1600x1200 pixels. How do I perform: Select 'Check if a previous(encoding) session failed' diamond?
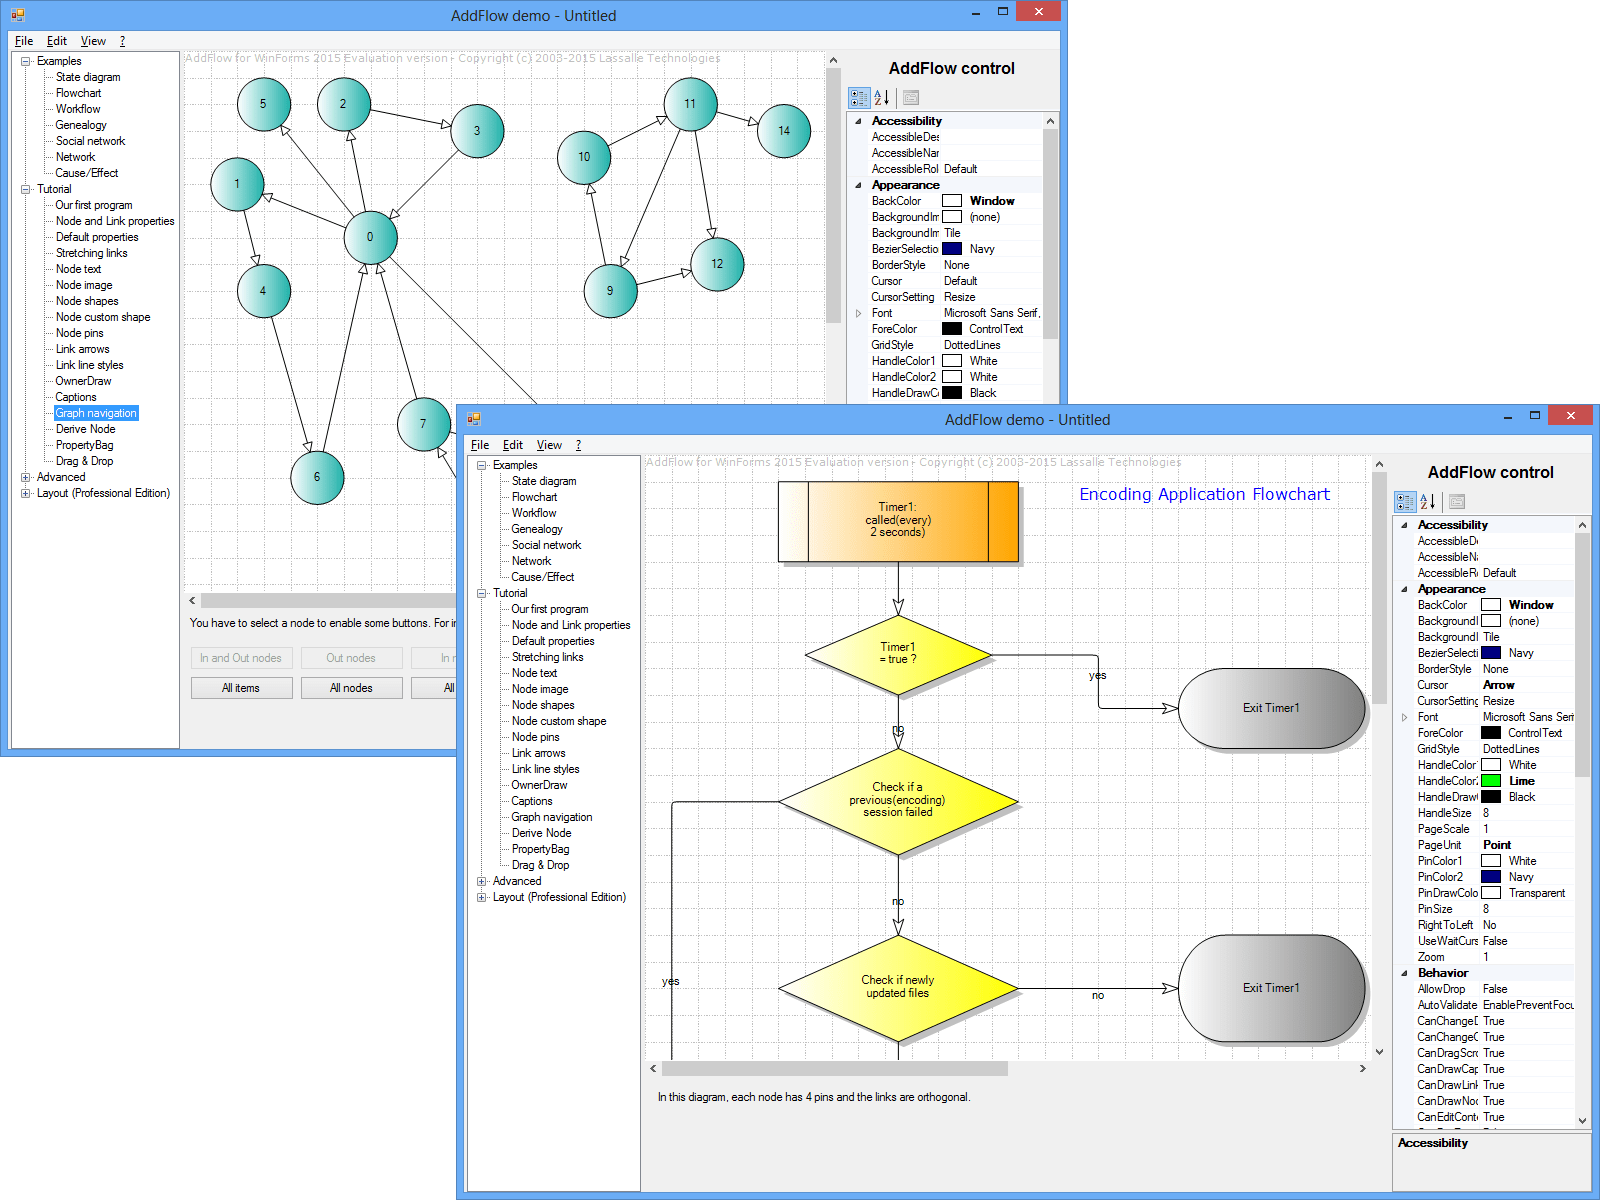tap(898, 801)
